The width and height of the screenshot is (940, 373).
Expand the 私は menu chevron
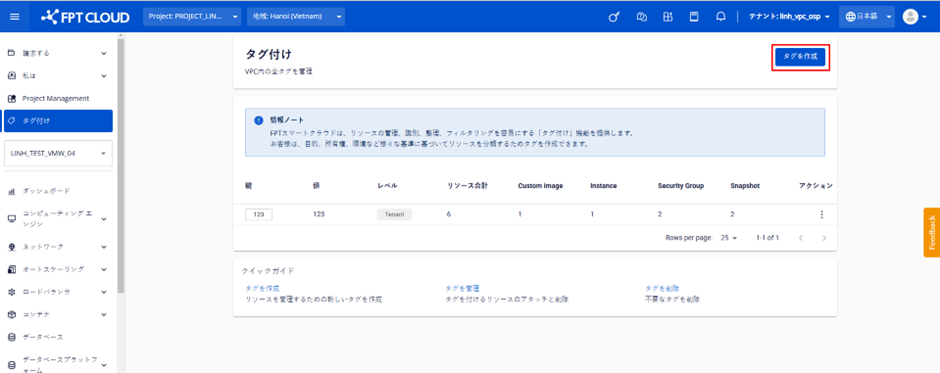pos(104,76)
